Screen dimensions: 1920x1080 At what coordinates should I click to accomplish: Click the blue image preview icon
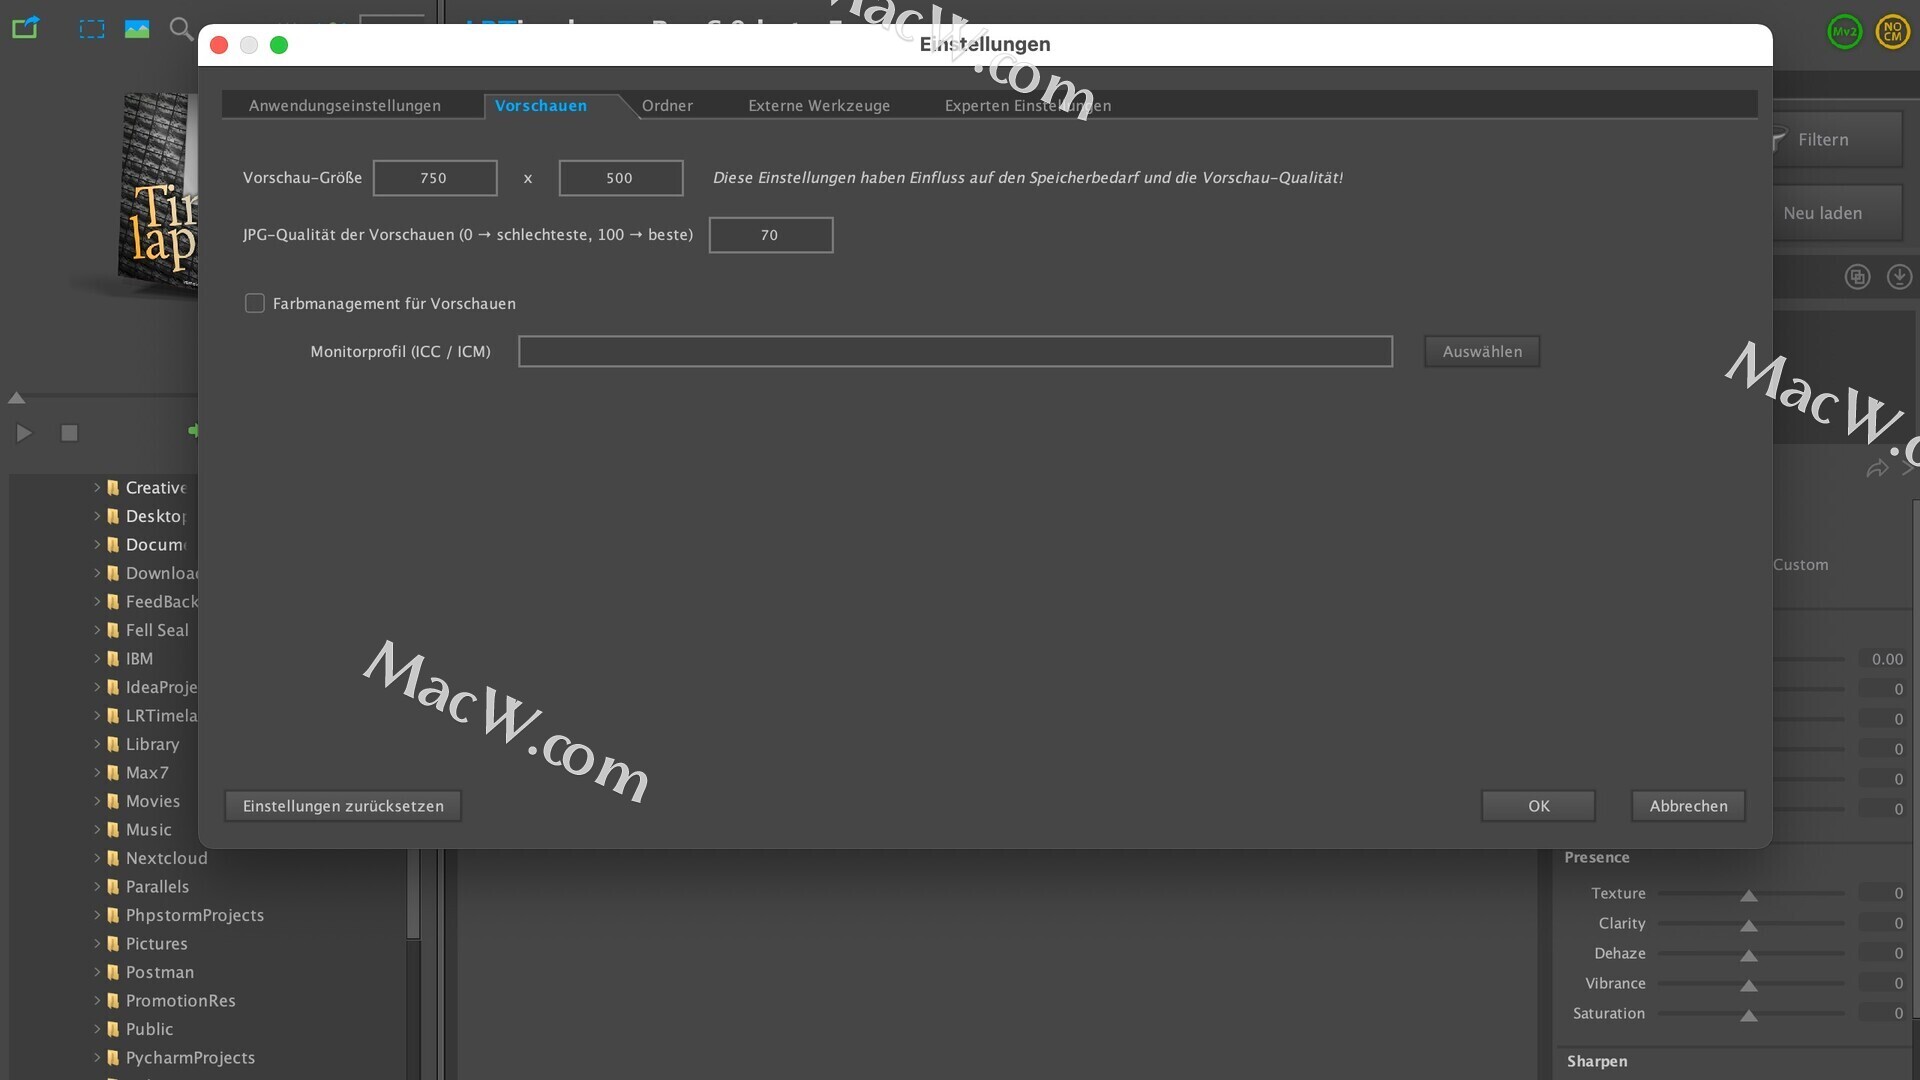click(137, 29)
